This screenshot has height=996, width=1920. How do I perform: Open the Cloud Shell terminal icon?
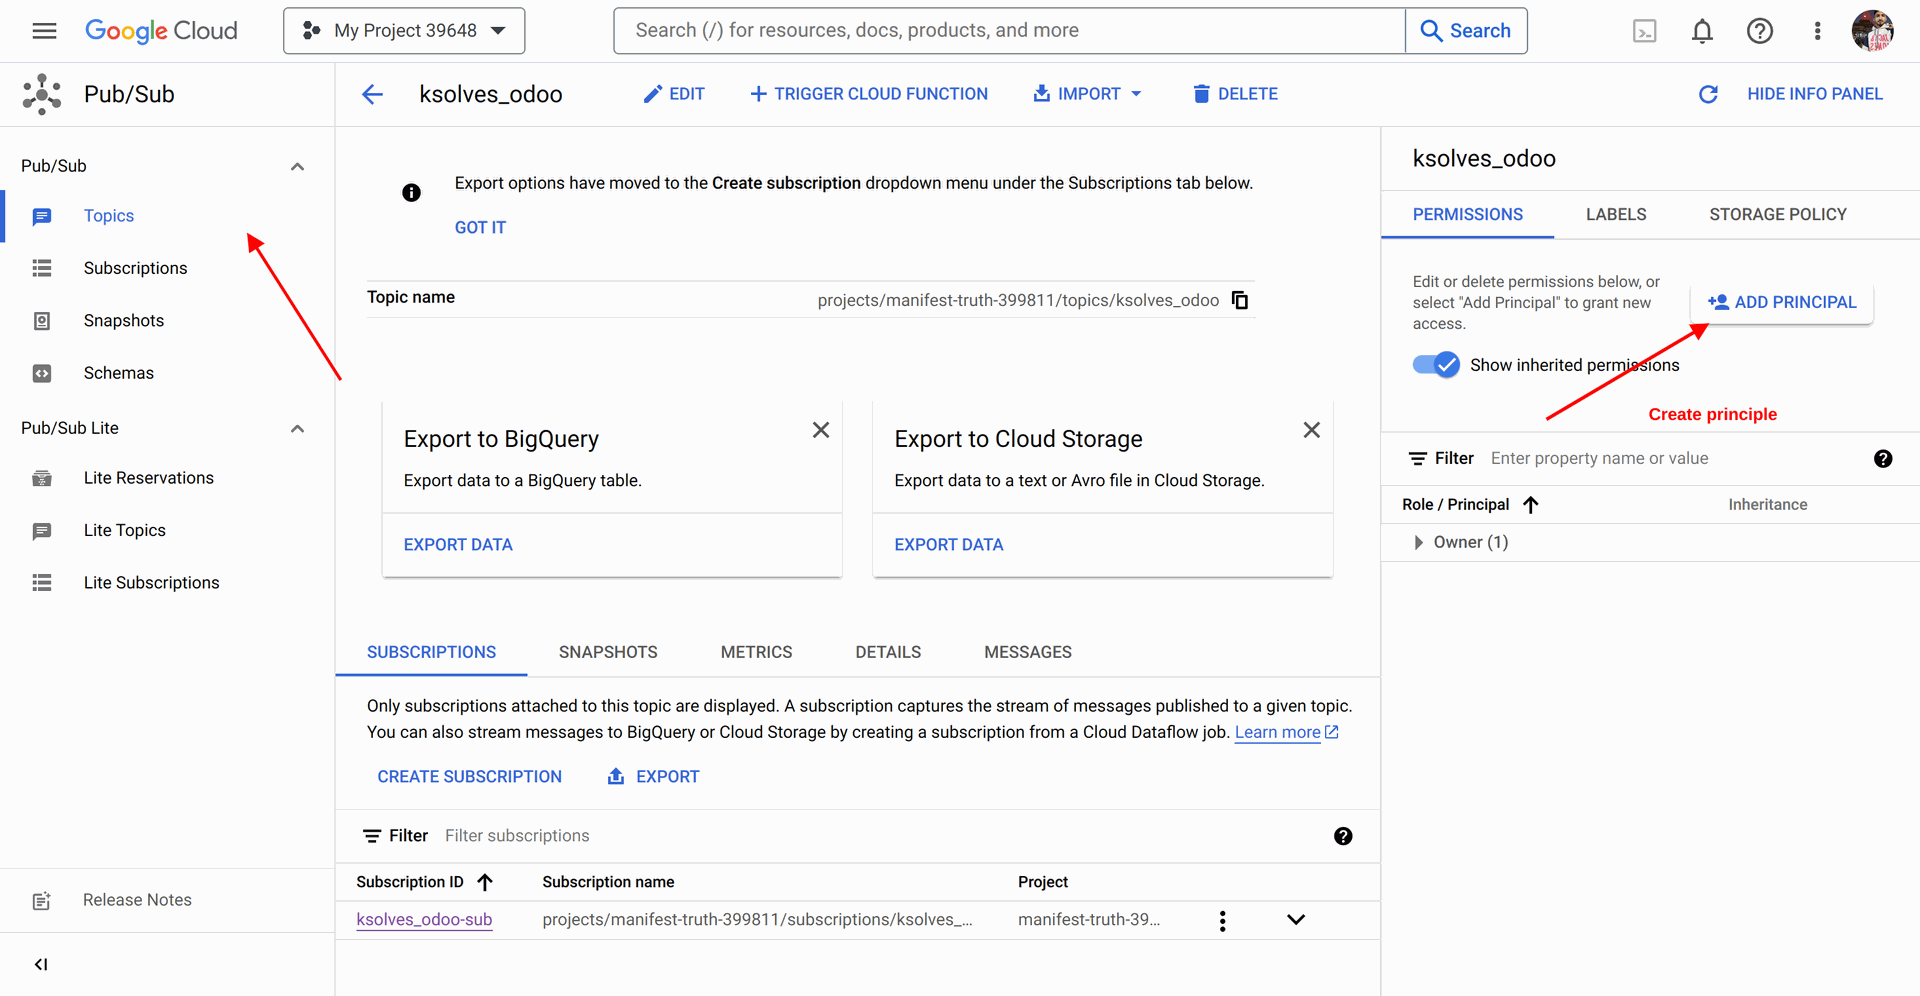click(1644, 31)
